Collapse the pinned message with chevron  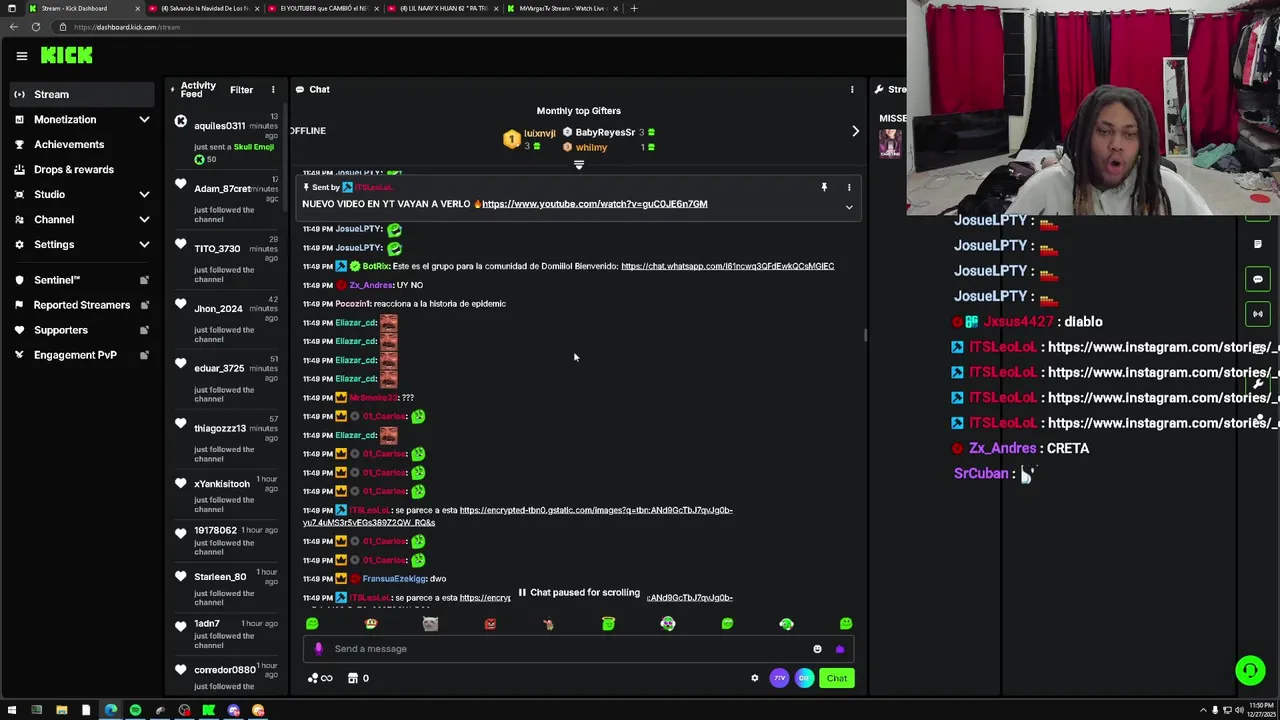pyautogui.click(x=849, y=207)
